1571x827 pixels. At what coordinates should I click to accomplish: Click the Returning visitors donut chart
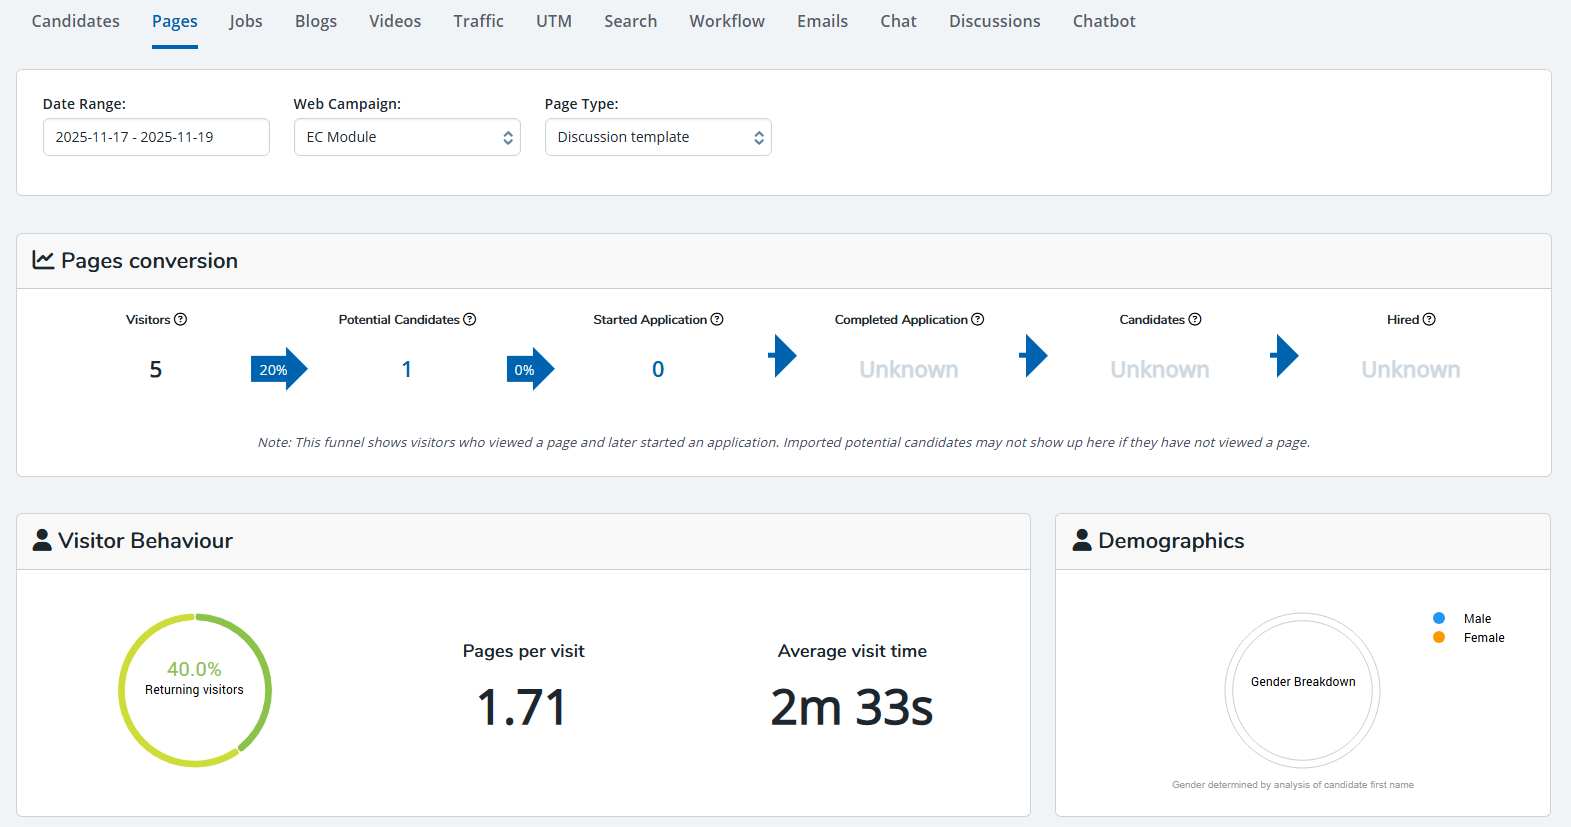tap(194, 690)
